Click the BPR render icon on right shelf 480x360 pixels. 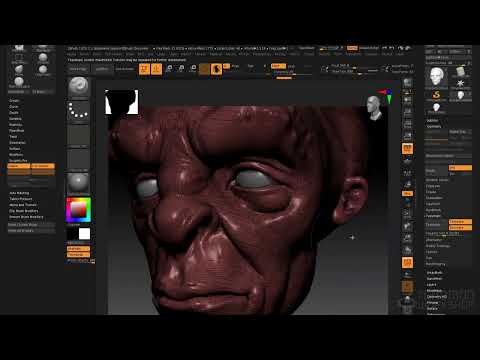click(x=407, y=83)
